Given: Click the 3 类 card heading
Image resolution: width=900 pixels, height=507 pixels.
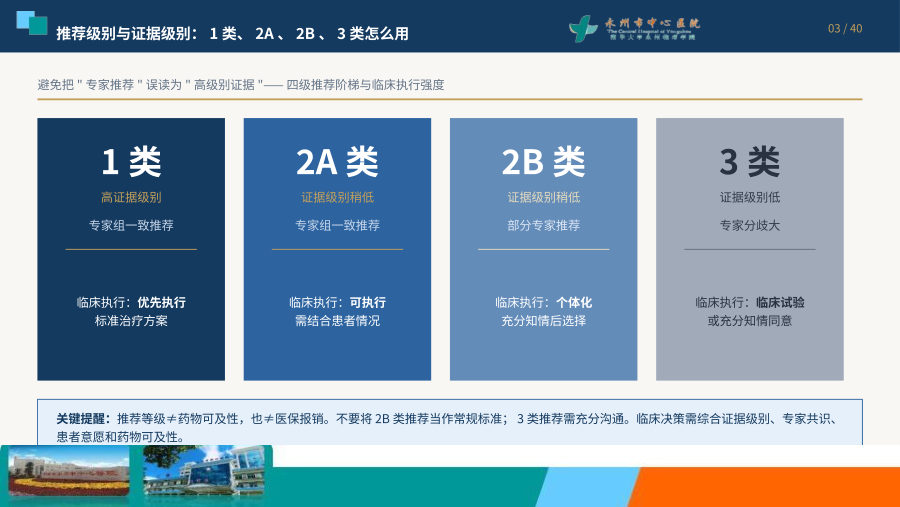Looking at the screenshot, I should coord(750,162).
